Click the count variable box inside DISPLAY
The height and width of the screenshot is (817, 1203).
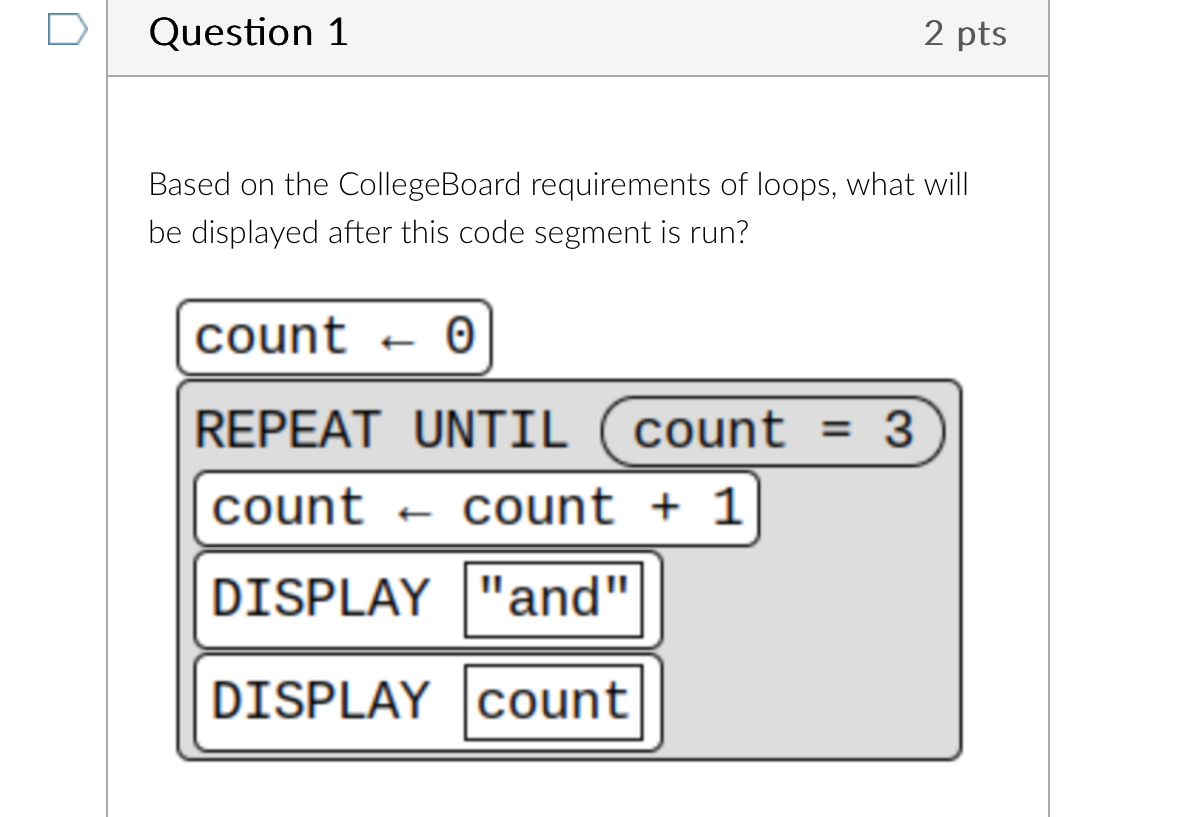555,701
